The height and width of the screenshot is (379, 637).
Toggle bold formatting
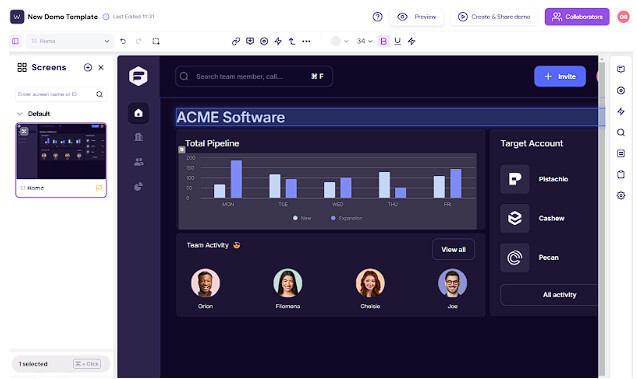coord(384,41)
